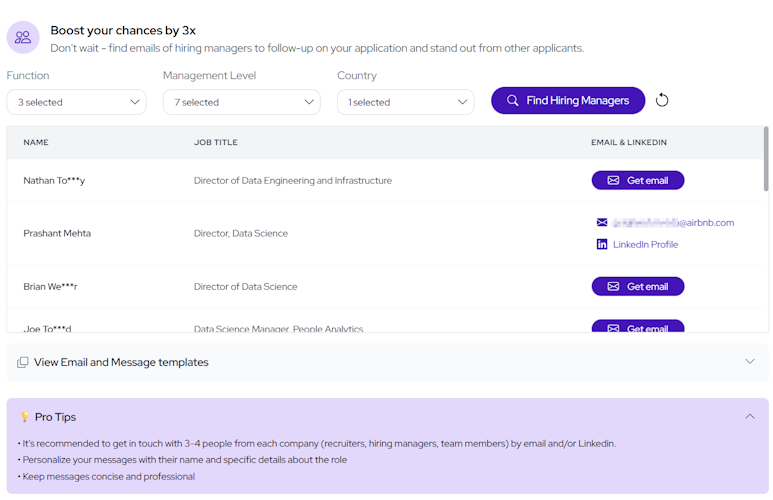Click the tip about personalizing your messages
This screenshot has width=773, height=500.
(x=184, y=460)
